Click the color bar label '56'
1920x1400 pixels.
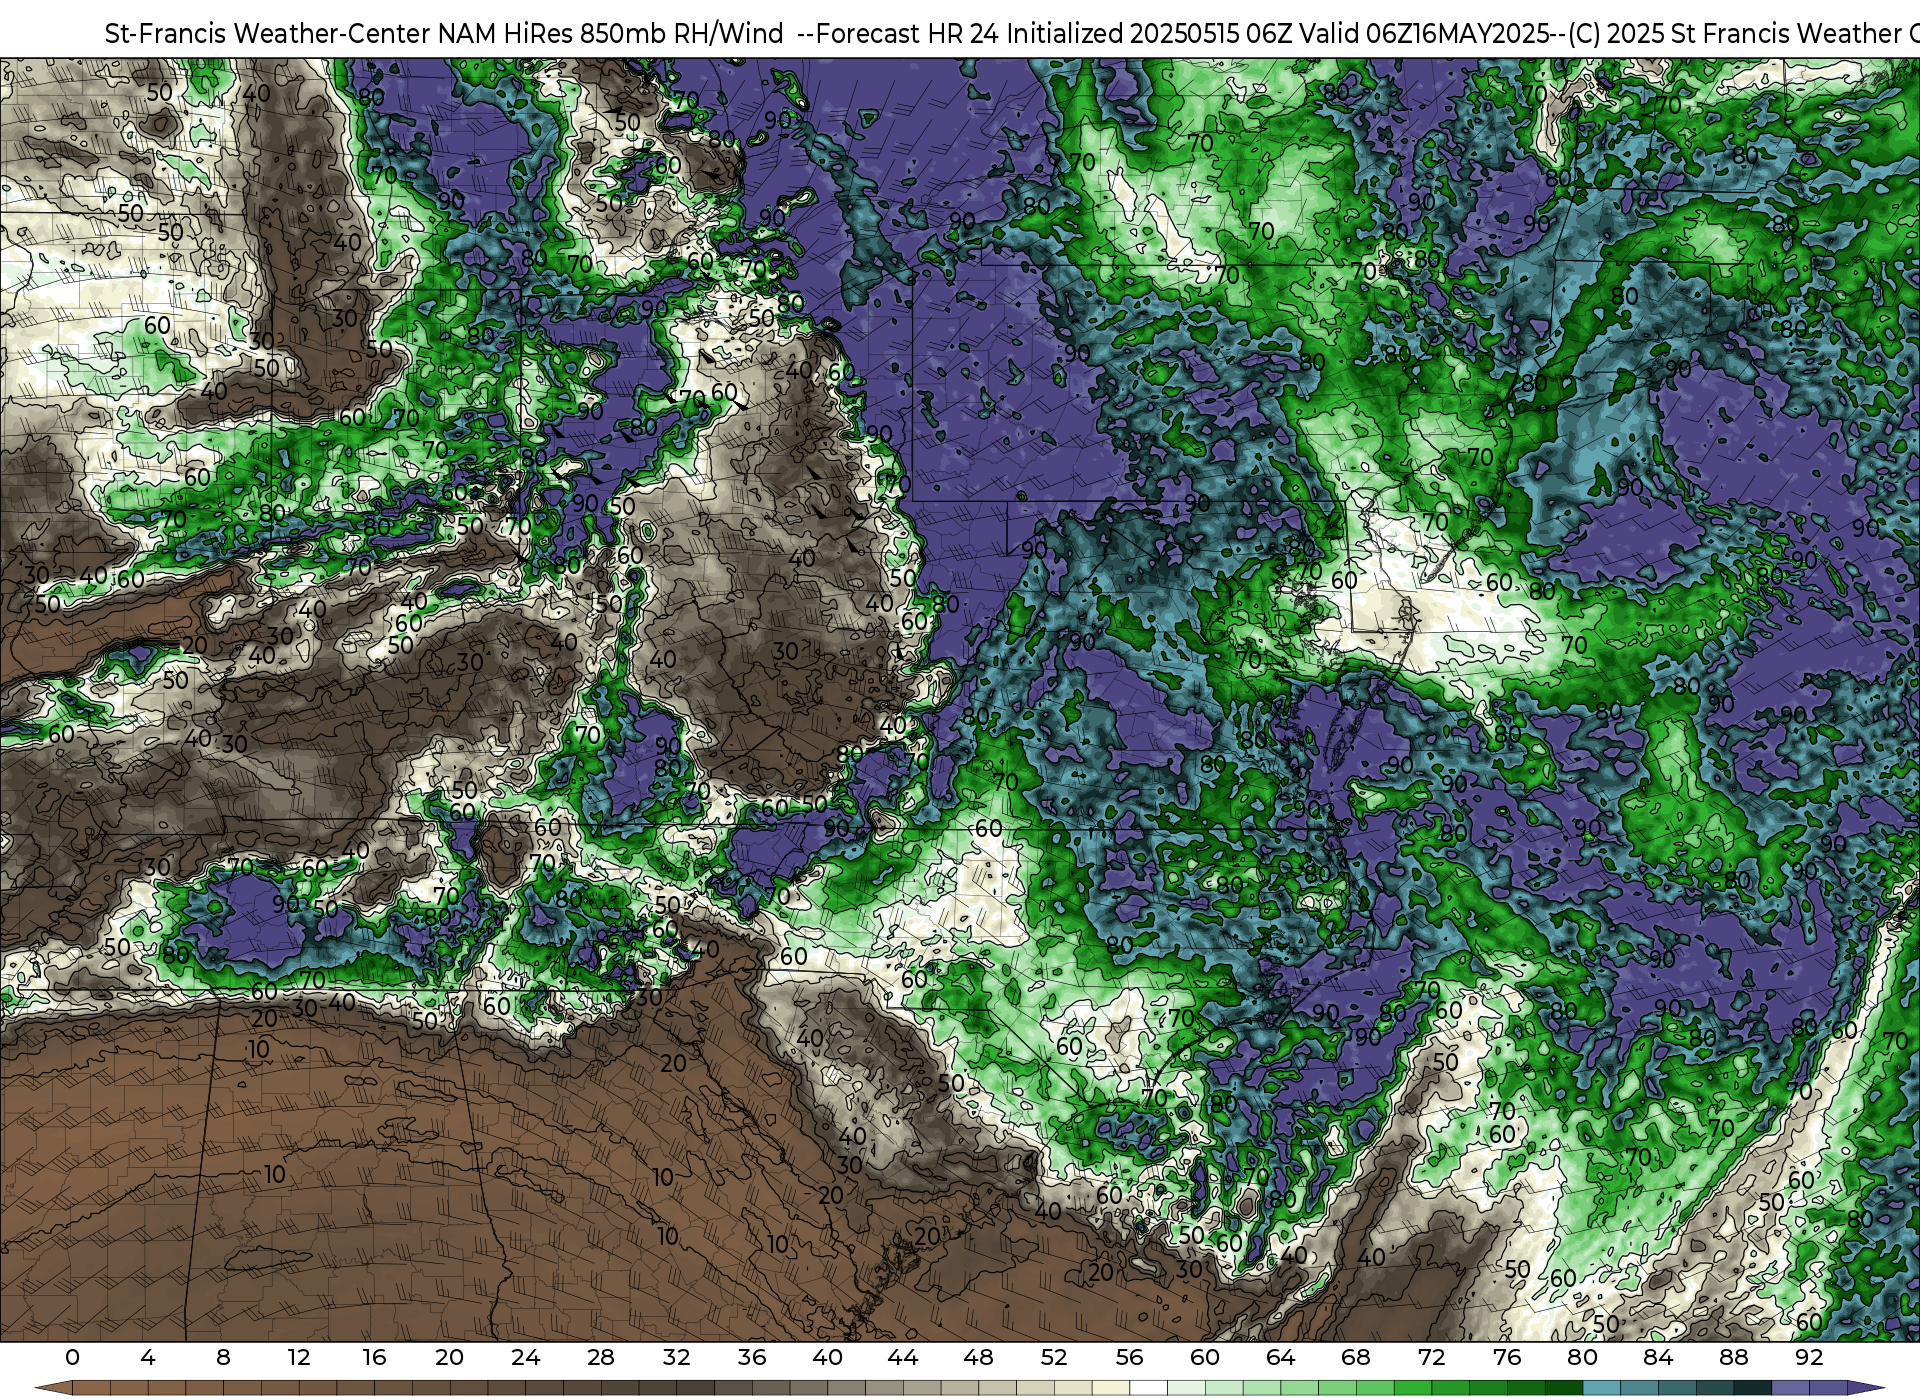[x=1129, y=1357]
